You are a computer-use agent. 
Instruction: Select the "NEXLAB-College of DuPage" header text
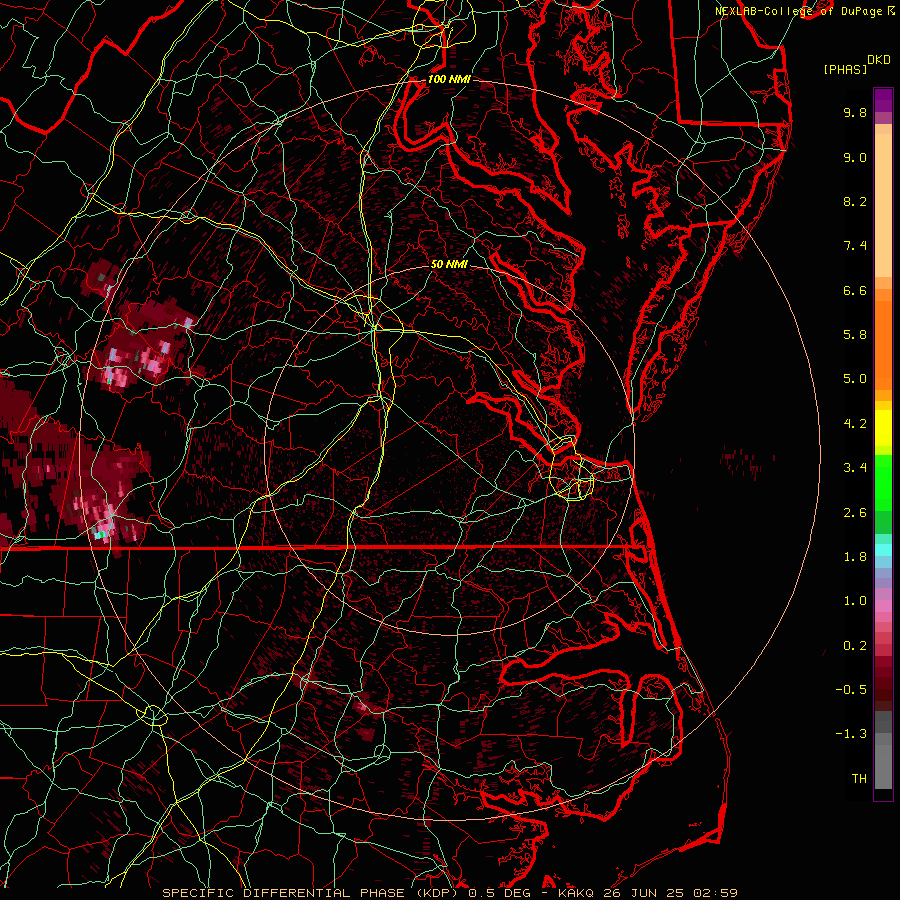(799, 11)
